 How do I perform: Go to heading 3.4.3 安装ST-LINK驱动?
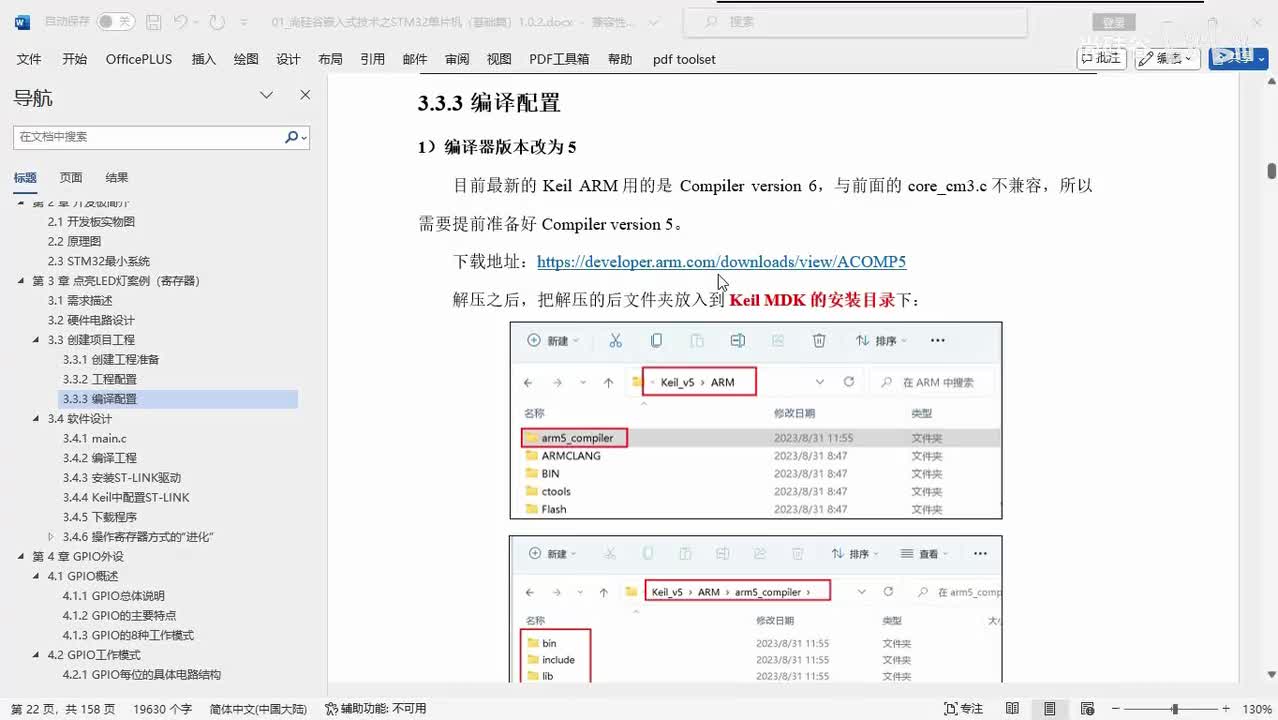click(x=122, y=478)
